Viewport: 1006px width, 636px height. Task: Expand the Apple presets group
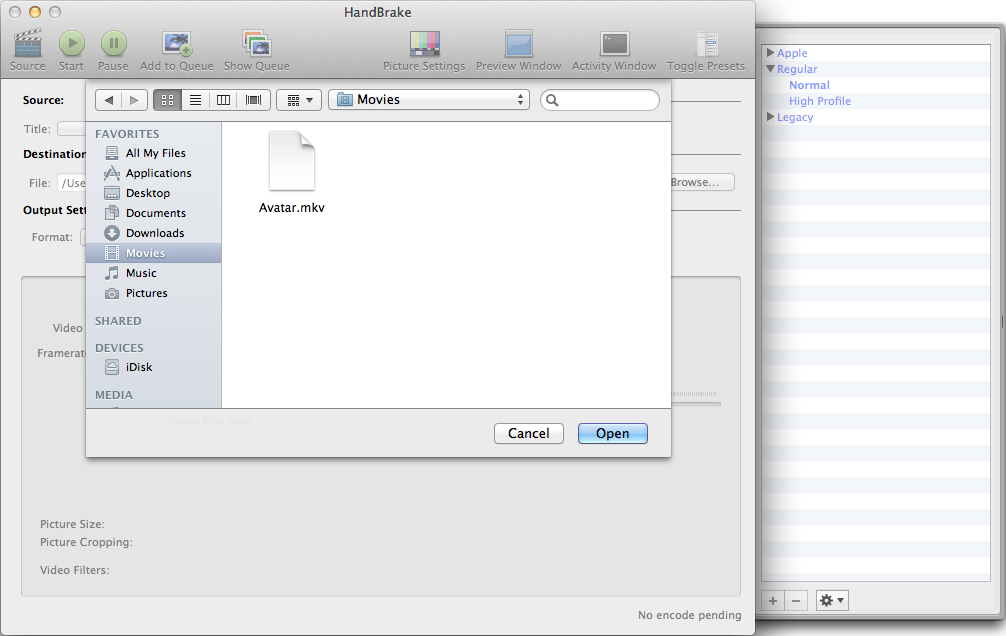click(770, 53)
